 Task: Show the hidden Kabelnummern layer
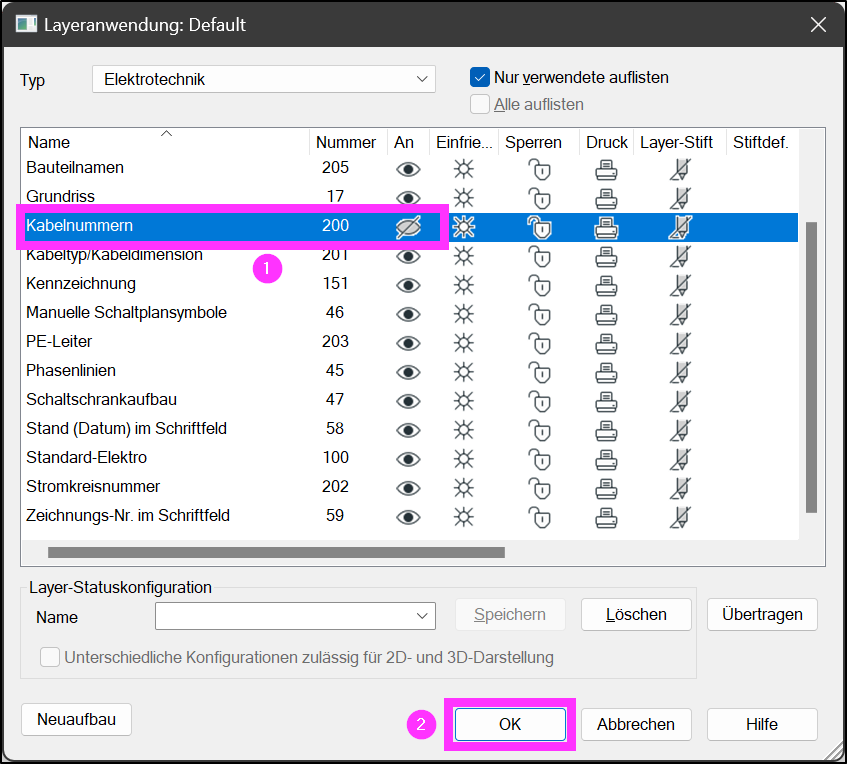(x=408, y=227)
